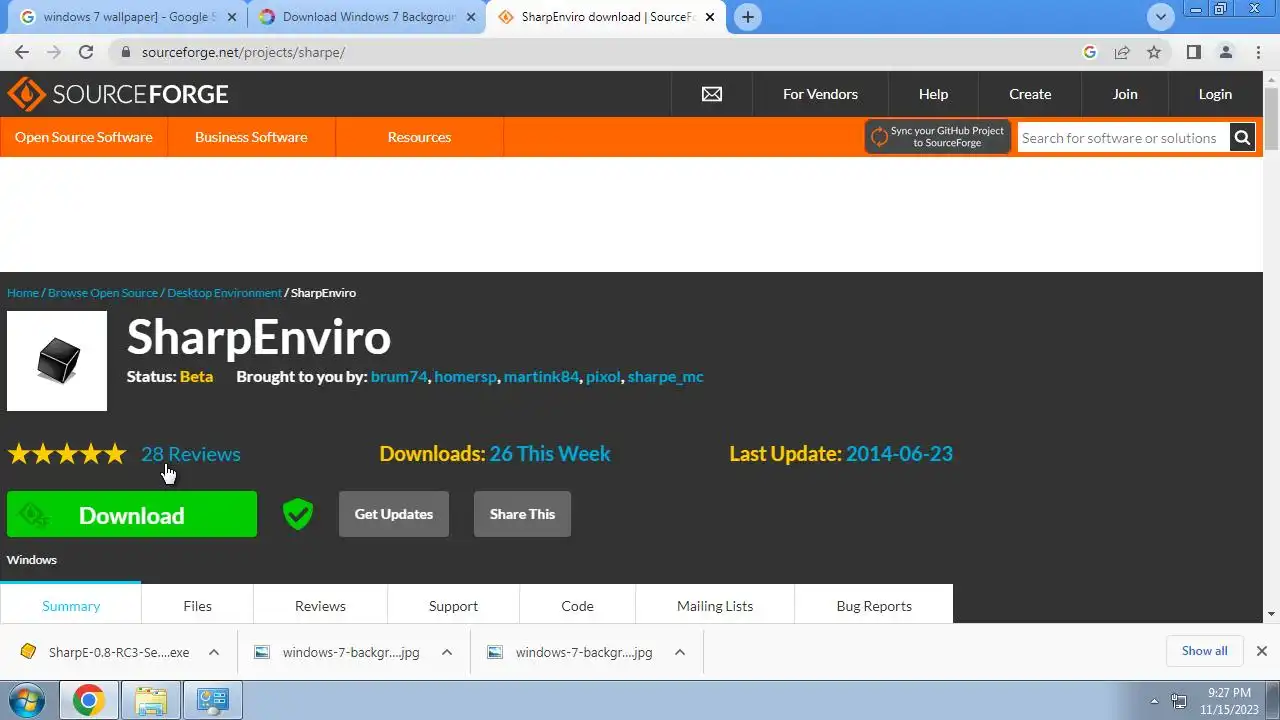Click Show all downloads

point(1204,651)
